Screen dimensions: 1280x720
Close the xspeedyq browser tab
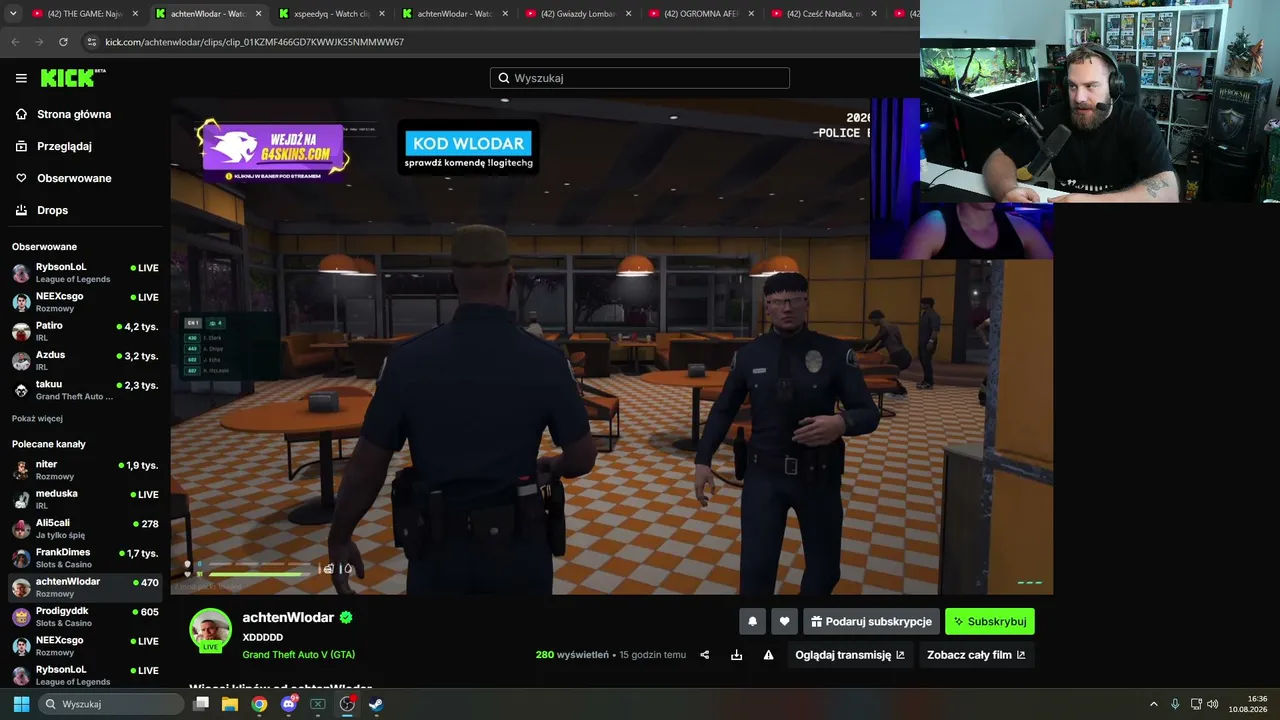[381, 14]
